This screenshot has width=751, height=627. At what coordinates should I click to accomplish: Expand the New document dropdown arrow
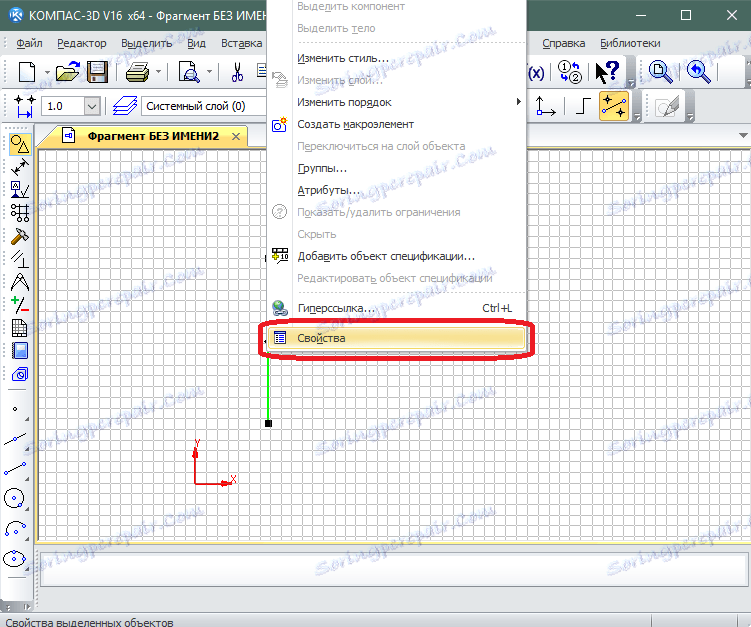click(x=47, y=72)
